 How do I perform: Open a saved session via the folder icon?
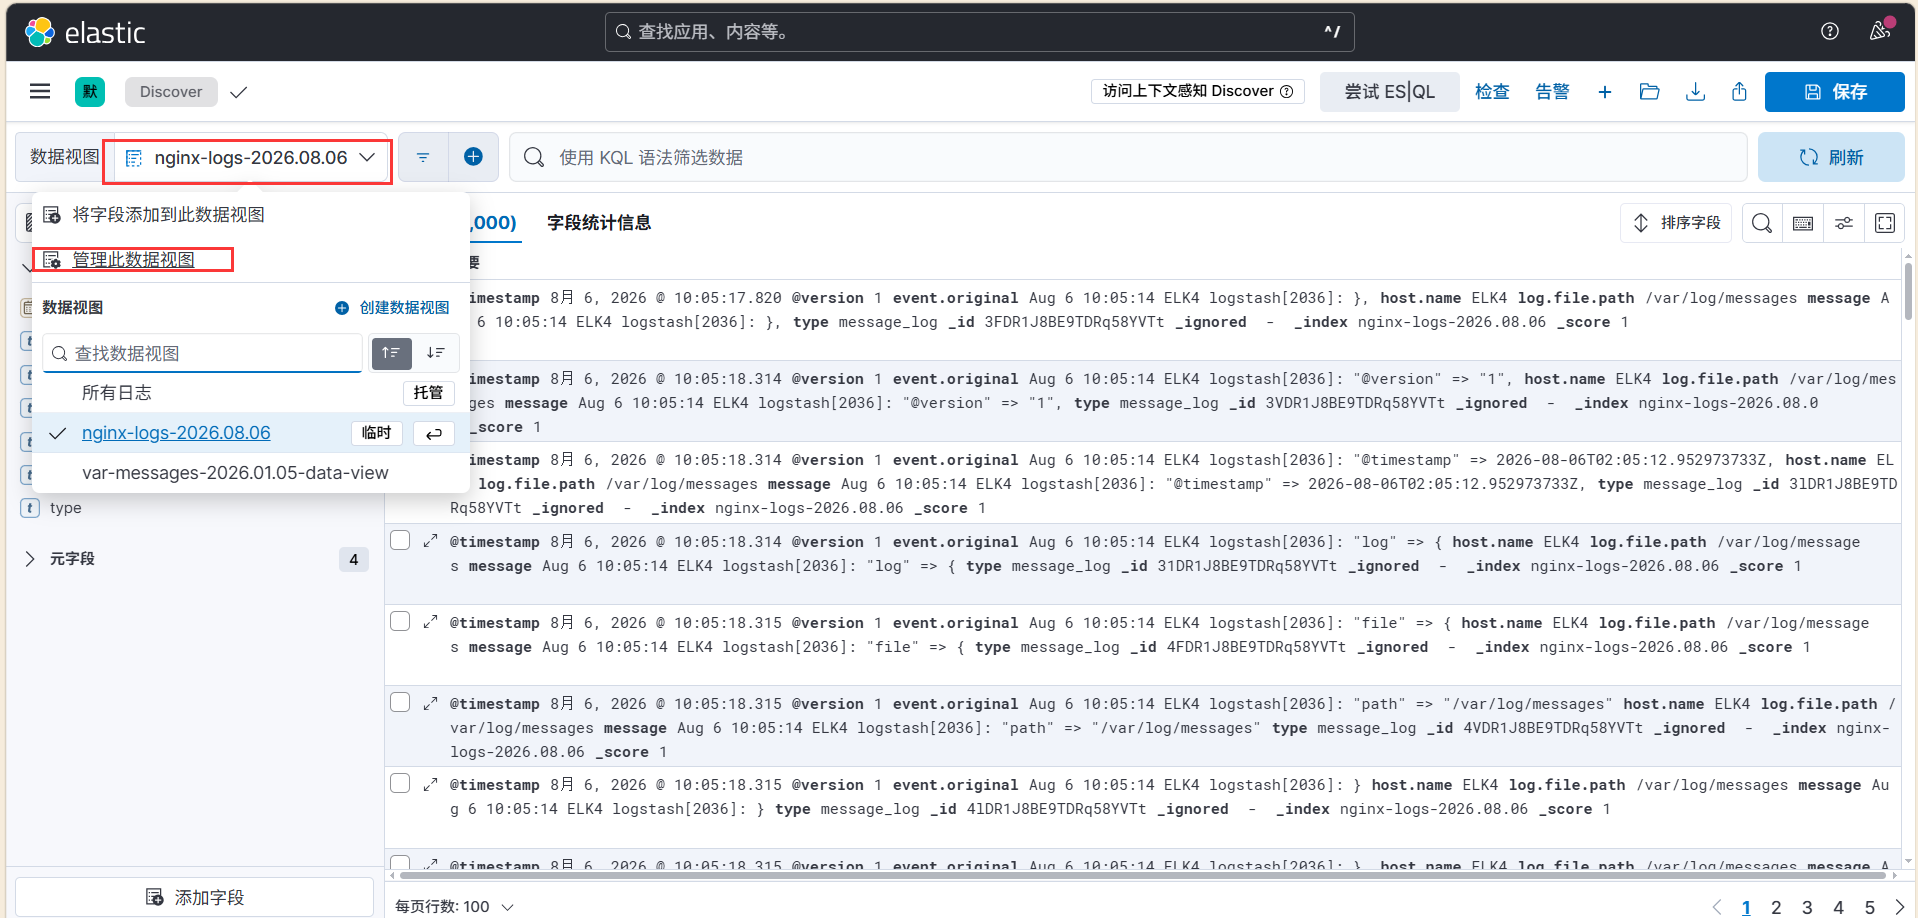pos(1650,92)
